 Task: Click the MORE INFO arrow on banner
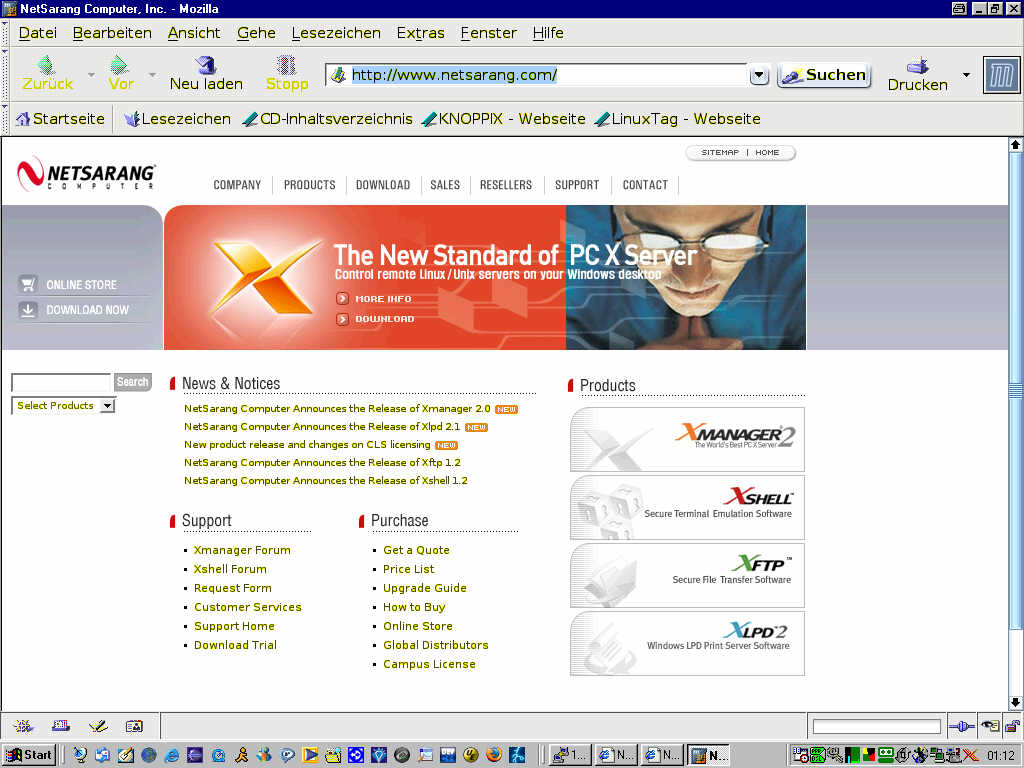pos(342,298)
